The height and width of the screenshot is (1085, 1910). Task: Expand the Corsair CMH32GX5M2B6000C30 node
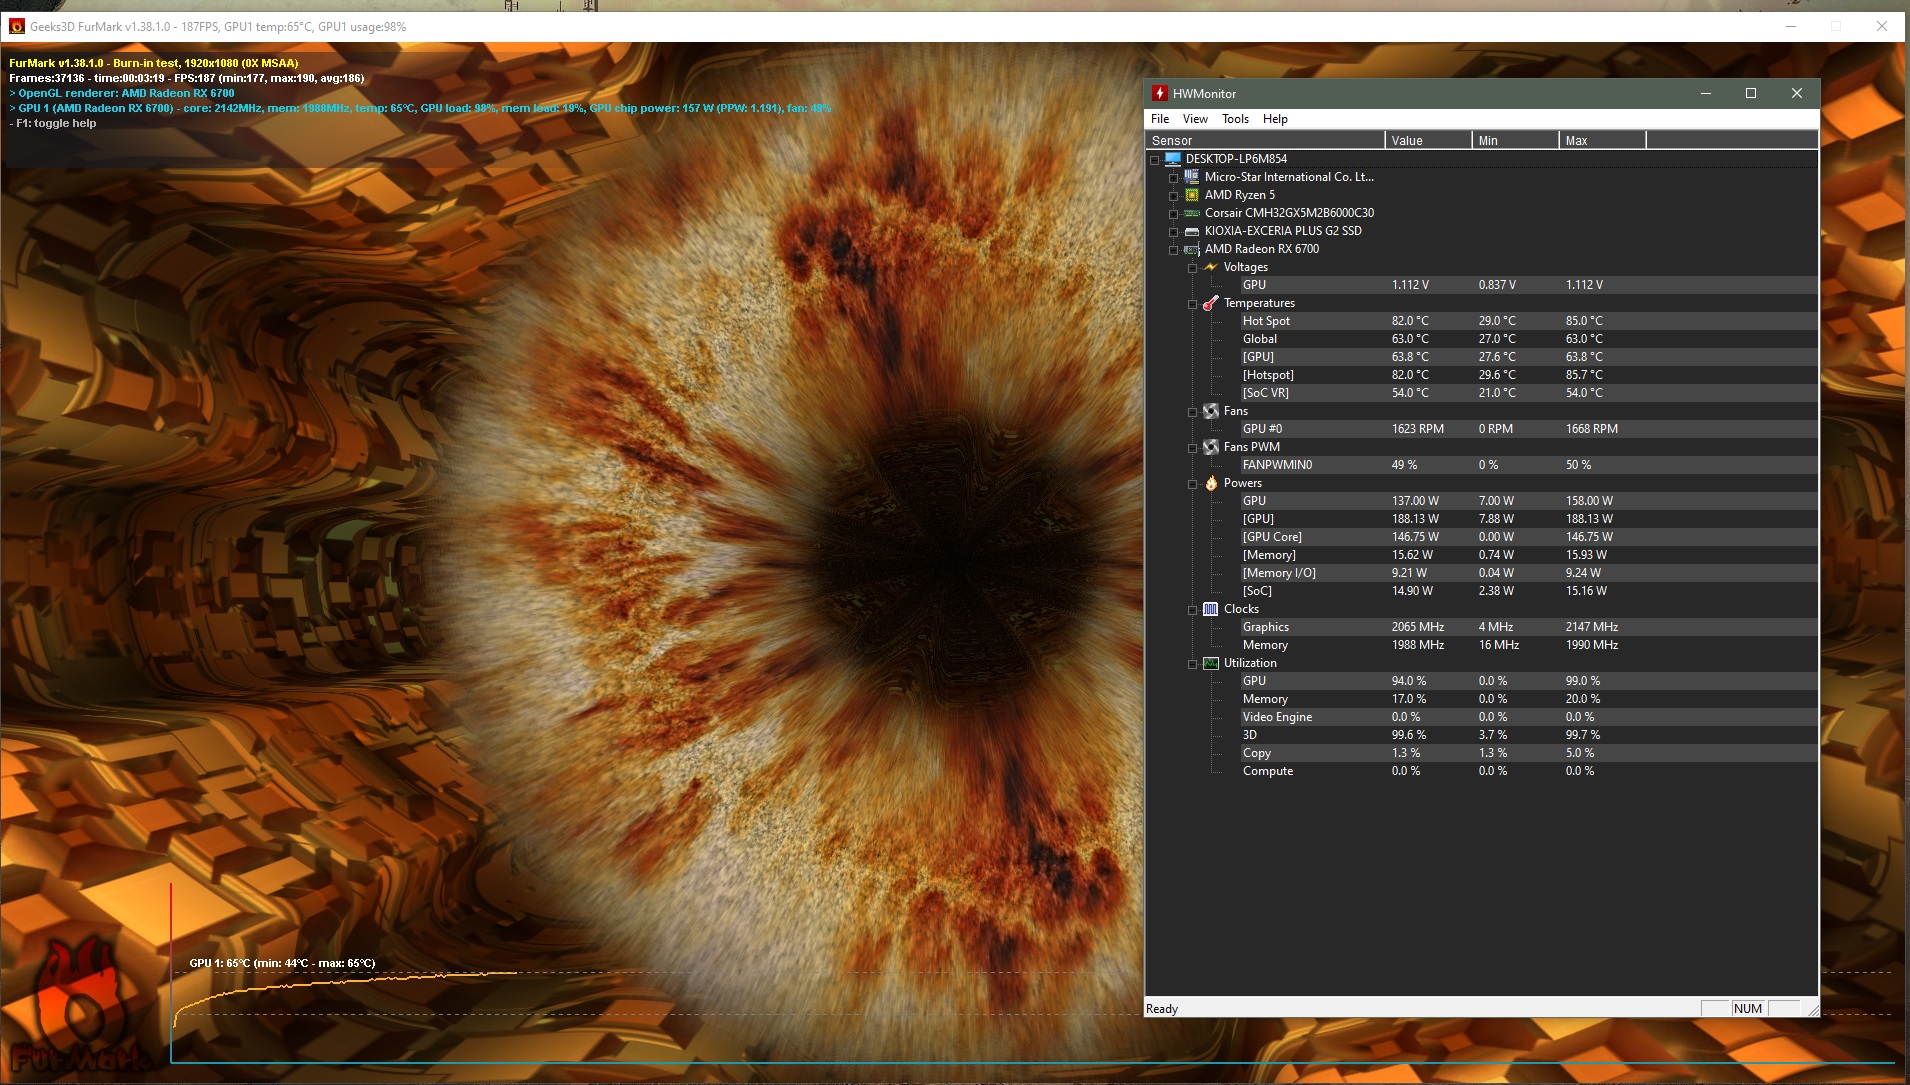pyautogui.click(x=1173, y=214)
